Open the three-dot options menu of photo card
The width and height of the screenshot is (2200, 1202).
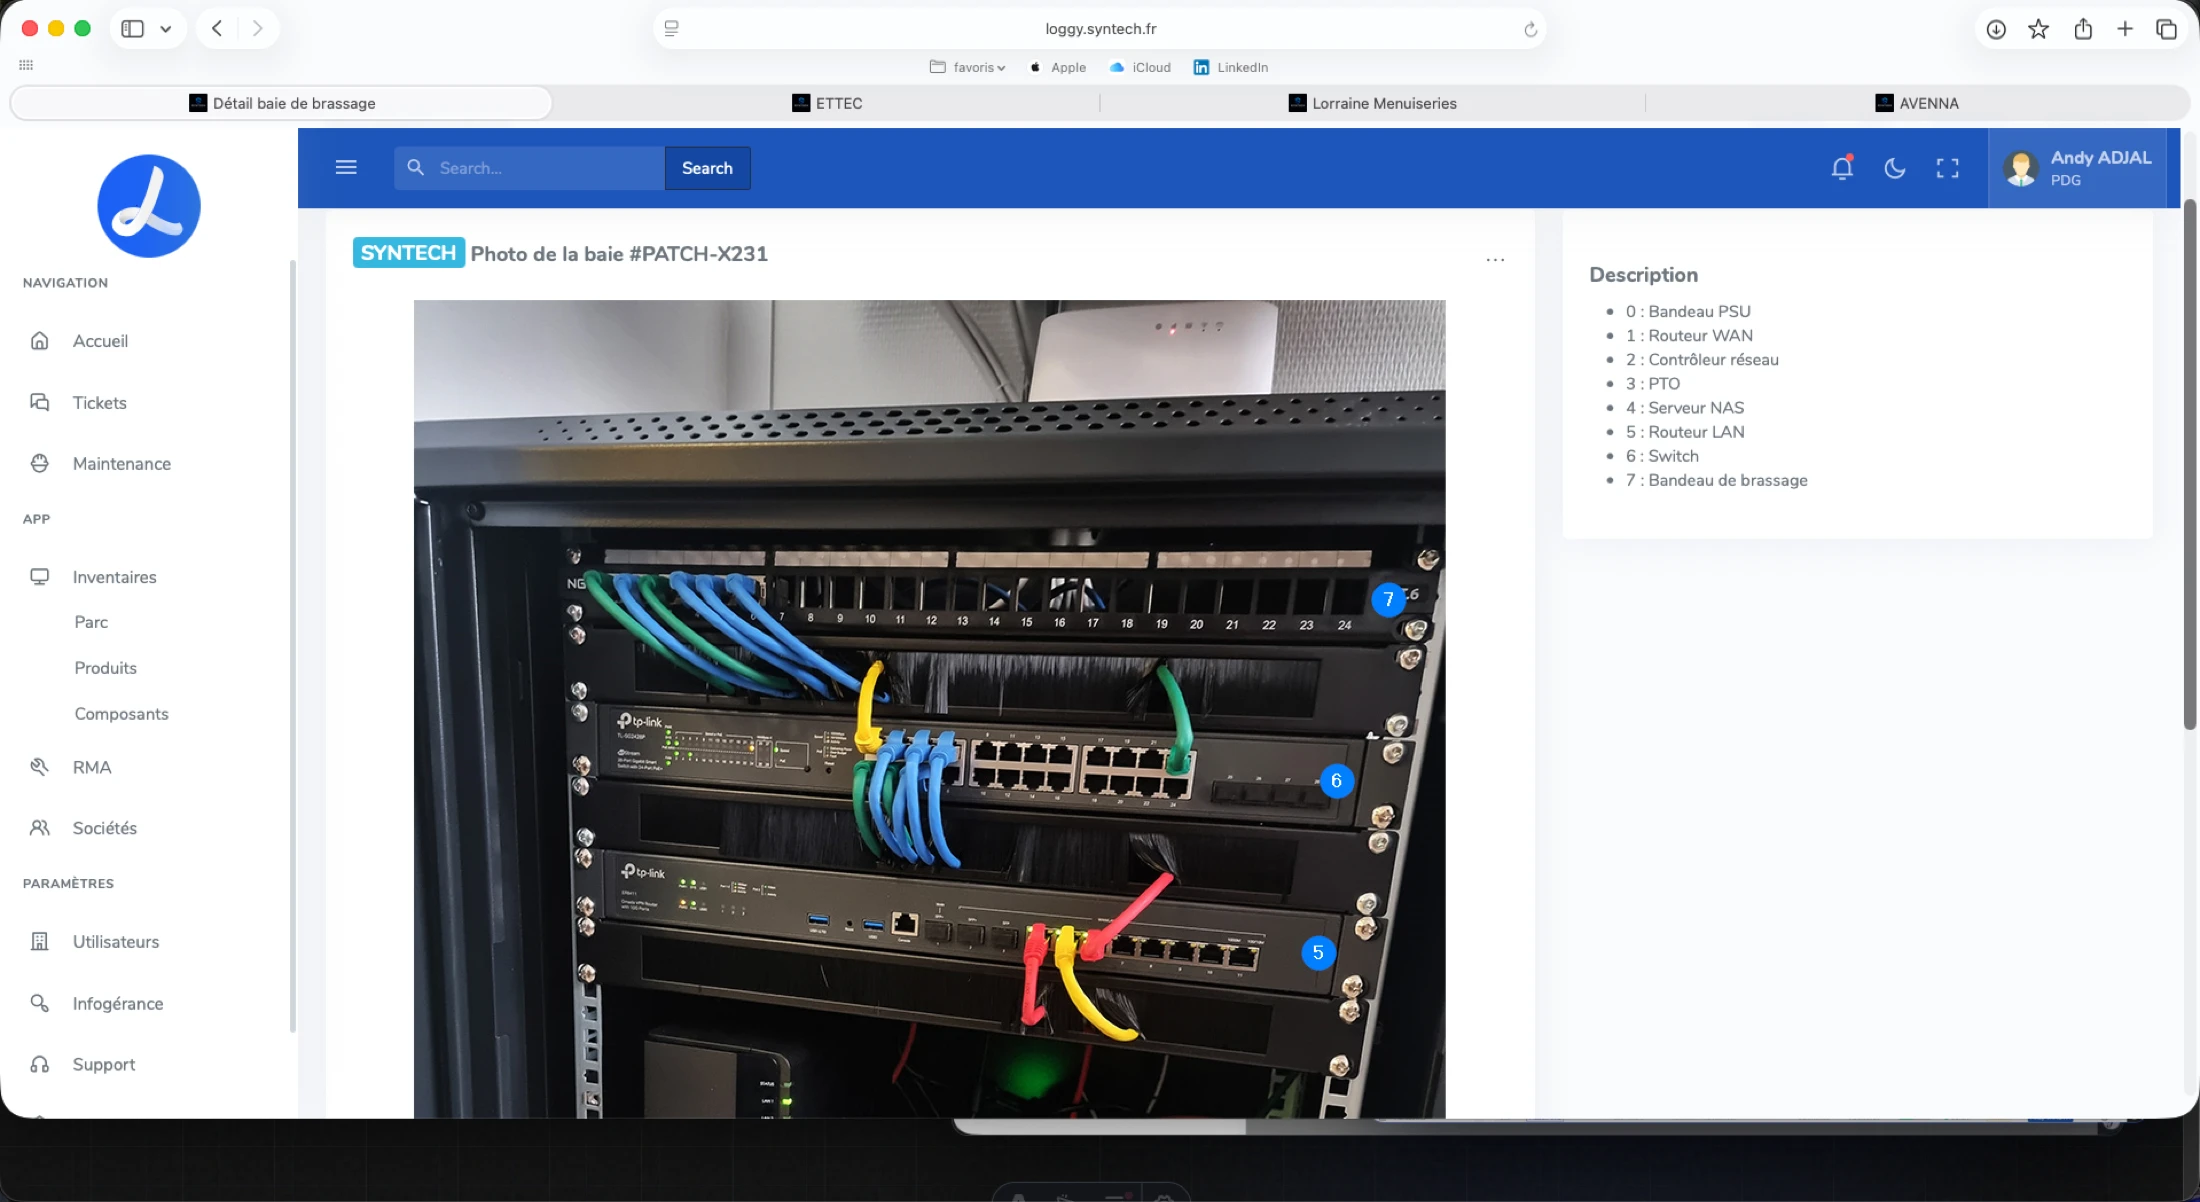click(x=1495, y=260)
